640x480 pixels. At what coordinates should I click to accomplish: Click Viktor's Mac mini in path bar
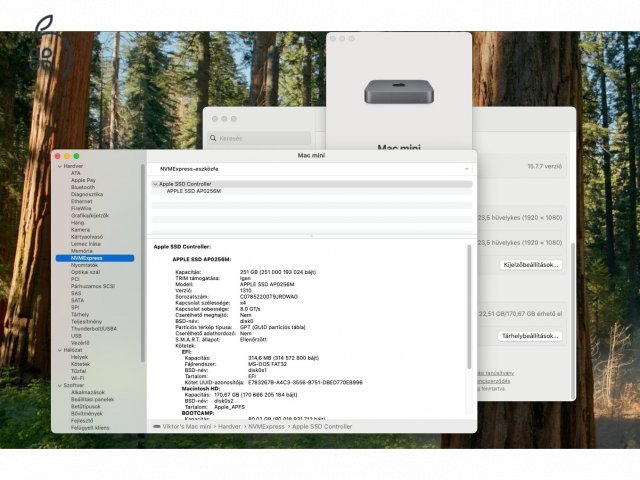click(x=187, y=427)
